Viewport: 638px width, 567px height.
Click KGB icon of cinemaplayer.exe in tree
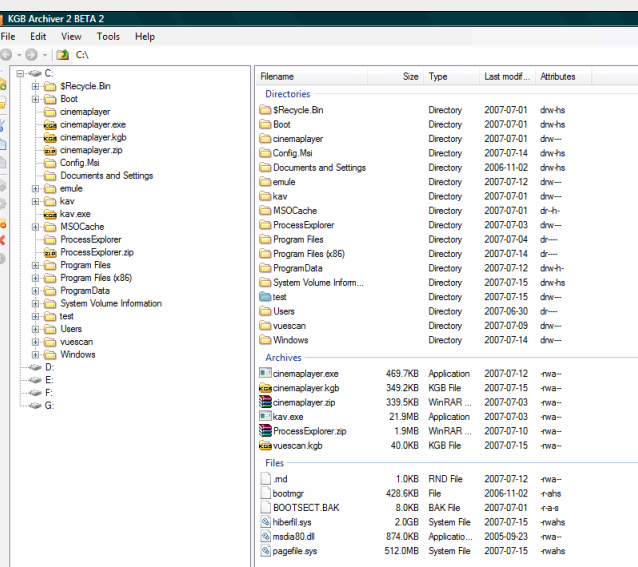point(50,125)
